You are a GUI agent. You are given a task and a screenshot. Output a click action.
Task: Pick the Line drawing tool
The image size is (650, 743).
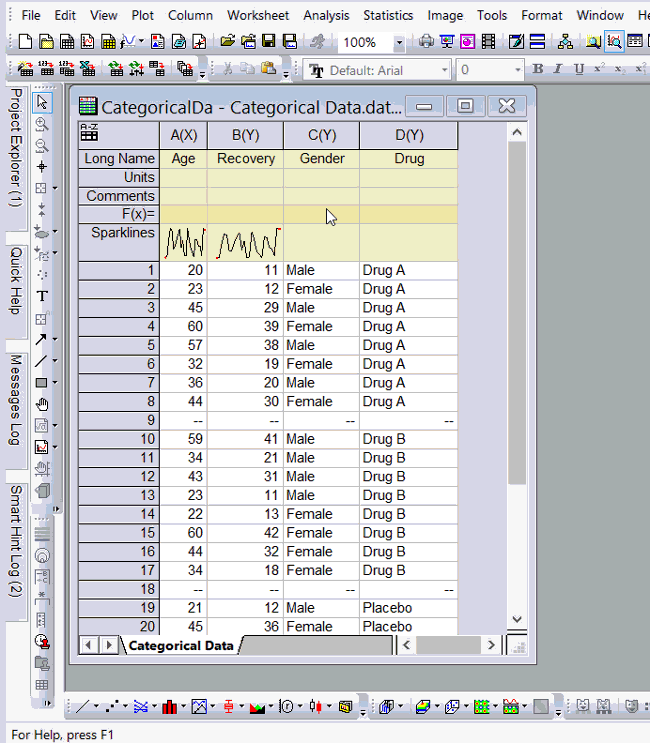point(42,361)
